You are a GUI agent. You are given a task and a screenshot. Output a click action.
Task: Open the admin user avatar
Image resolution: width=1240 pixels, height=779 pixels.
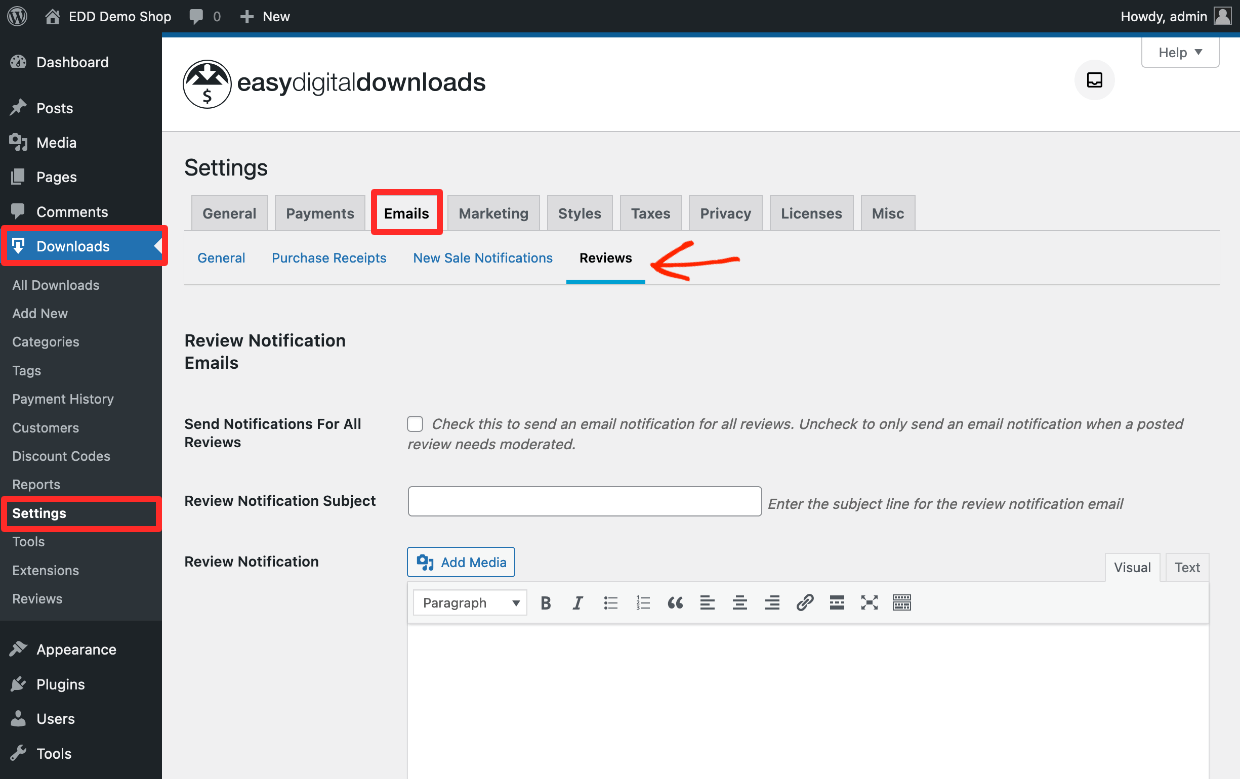click(1222, 16)
